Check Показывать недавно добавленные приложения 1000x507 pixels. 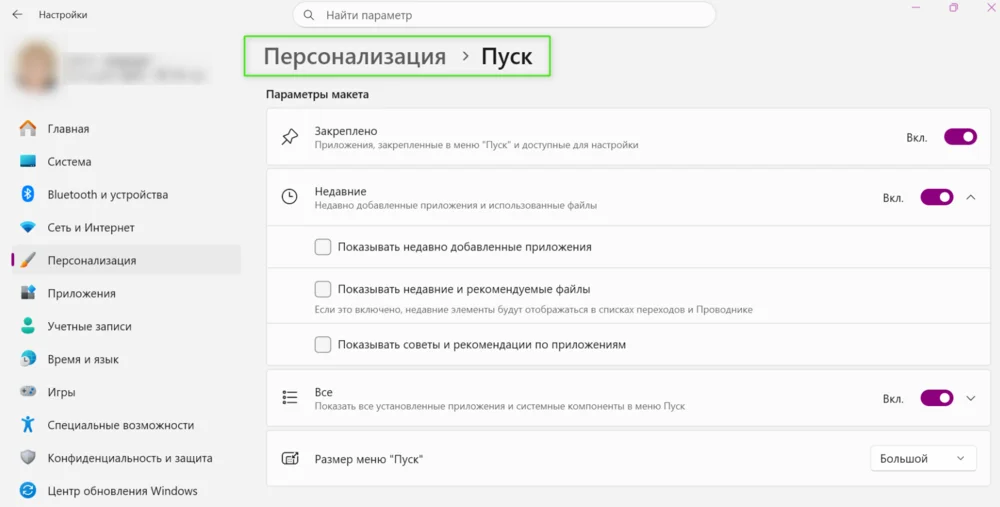pyautogui.click(x=323, y=247)
